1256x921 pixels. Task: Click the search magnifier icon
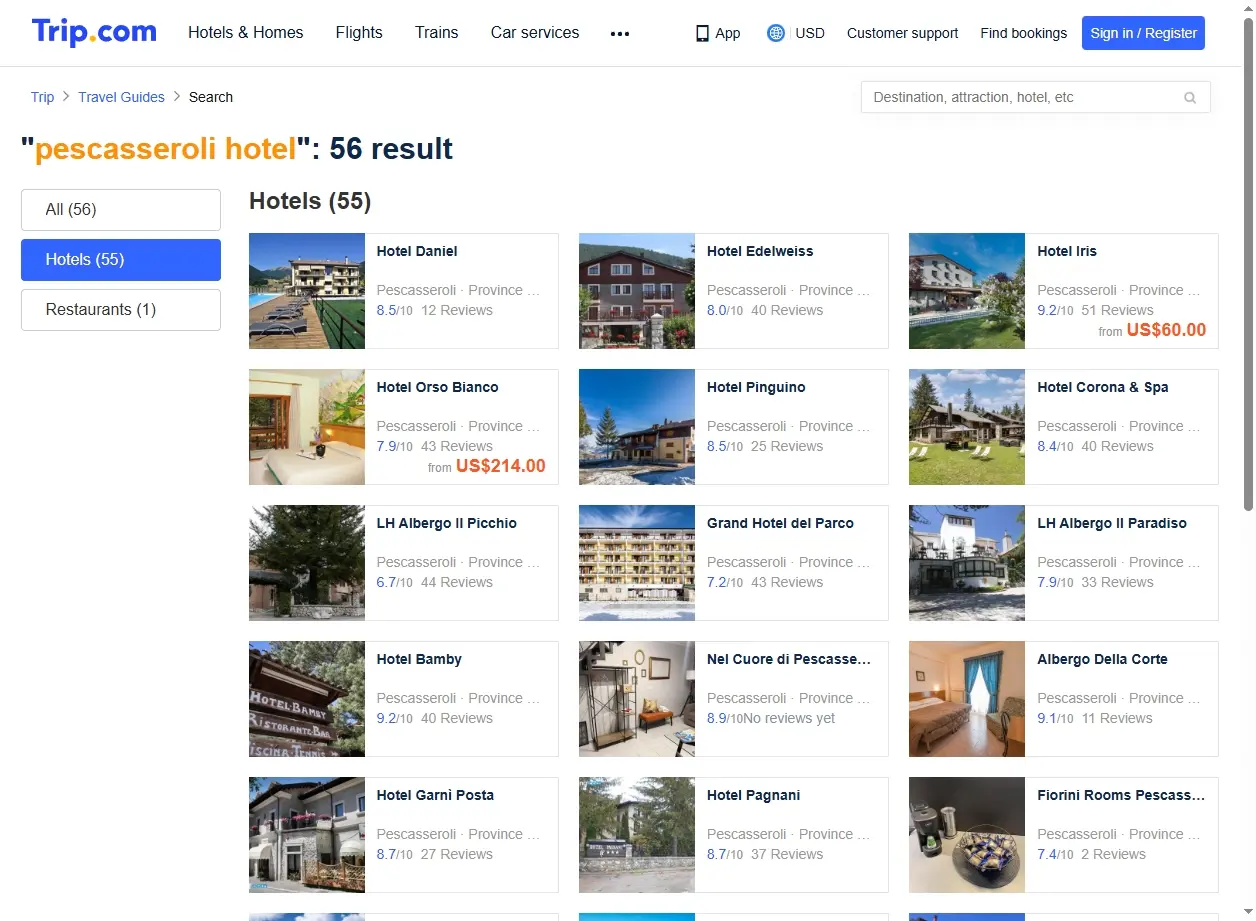pyautogui.click(x=1190, y=97)
